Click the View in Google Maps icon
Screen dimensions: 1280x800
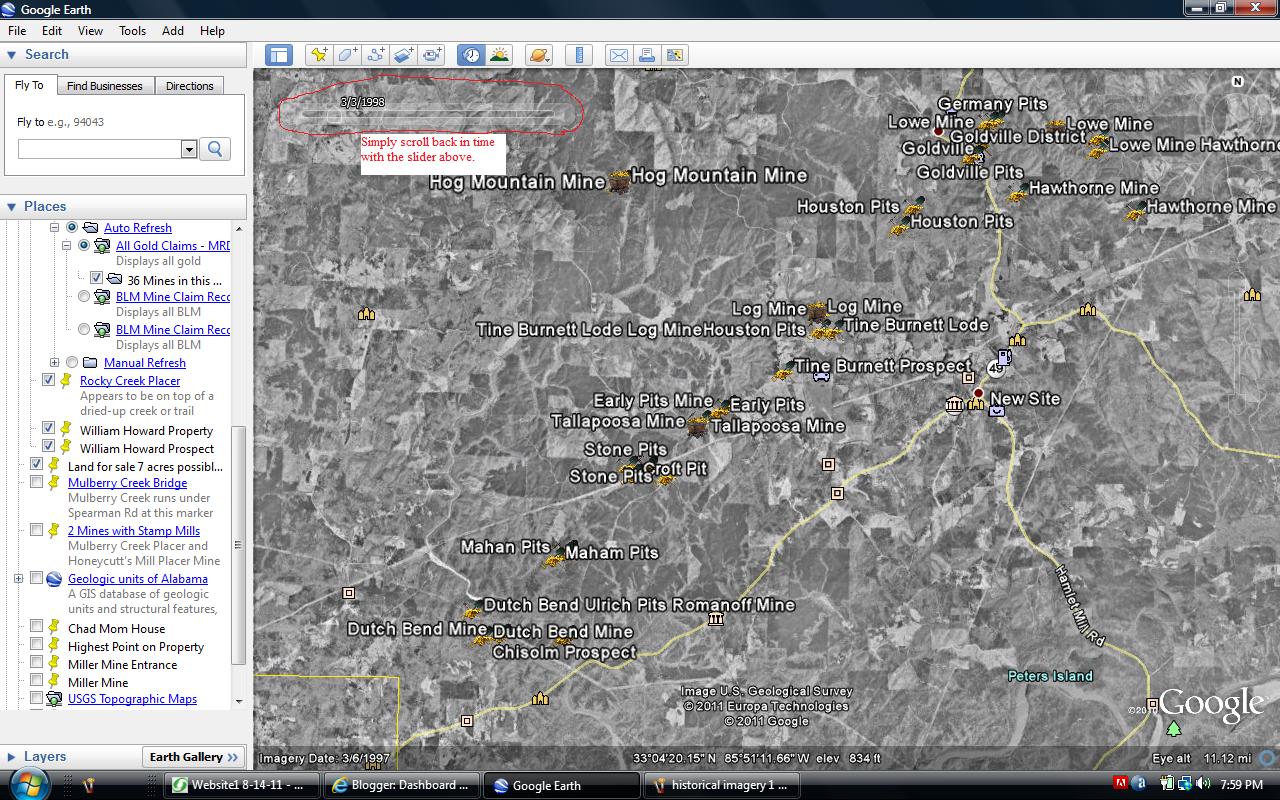pos(675,55)
